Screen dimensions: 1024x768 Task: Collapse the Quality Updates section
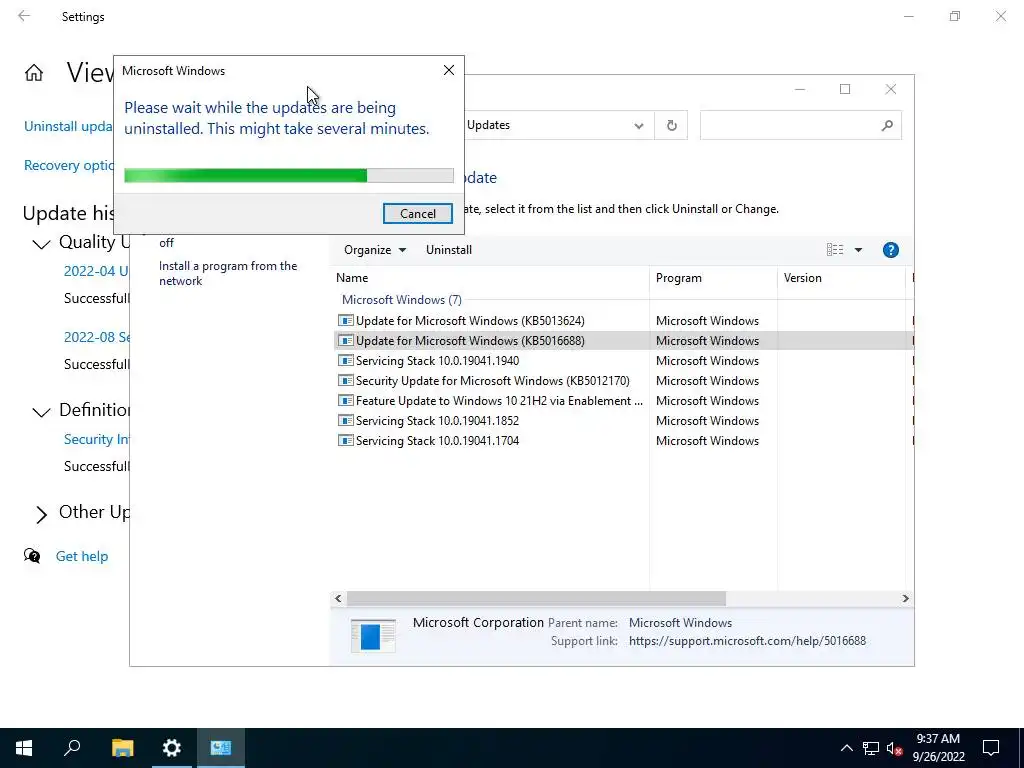[41, 244]
